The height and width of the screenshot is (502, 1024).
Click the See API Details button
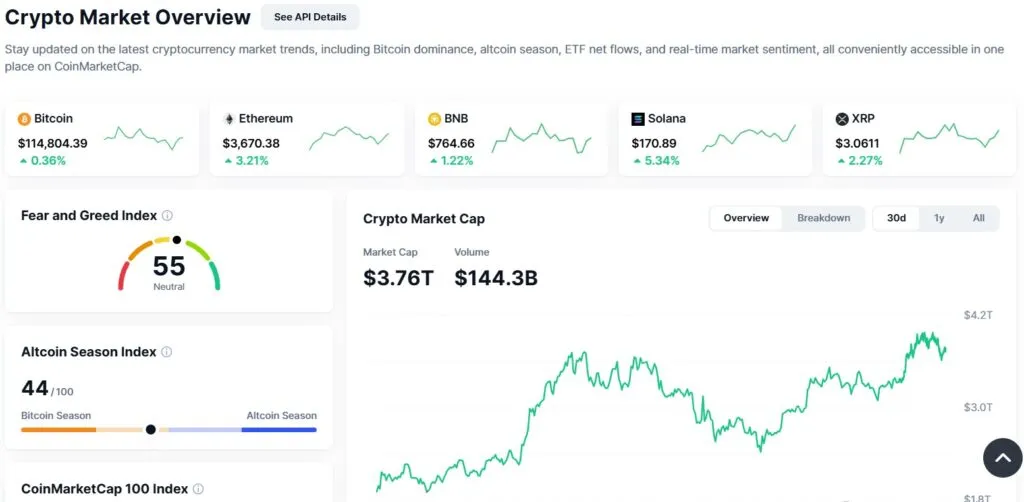coord(310,17)
